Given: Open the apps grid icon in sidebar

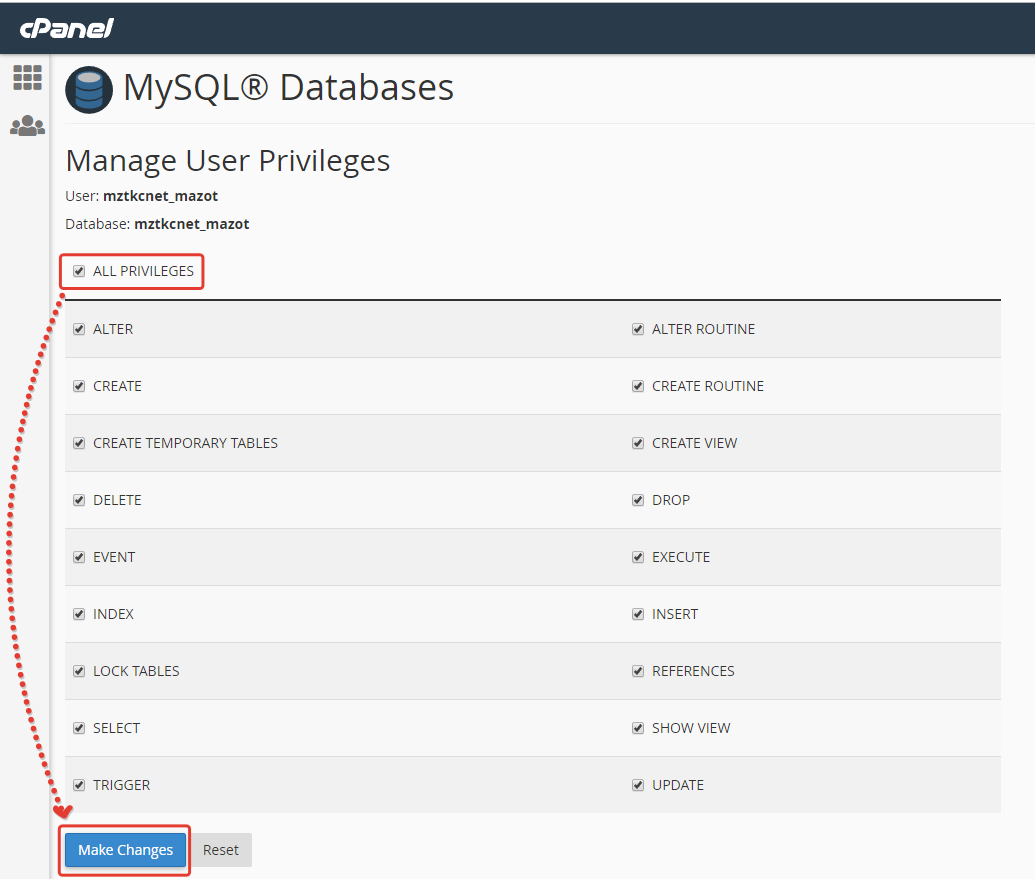Looking at the screenshot, I should click(x=27, y=78).
